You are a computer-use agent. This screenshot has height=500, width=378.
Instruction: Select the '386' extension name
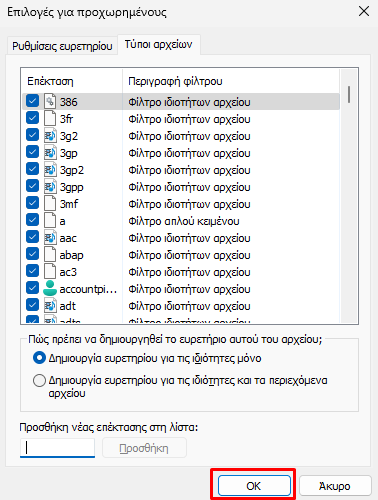point(69,102)
